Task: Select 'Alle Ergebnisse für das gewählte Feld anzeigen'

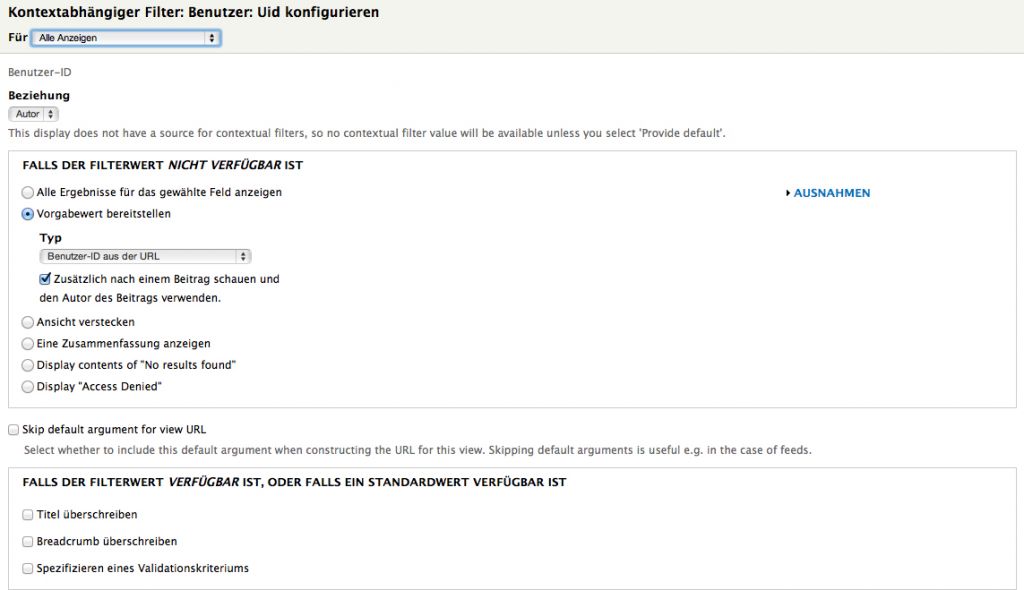Action: [28, 192]
